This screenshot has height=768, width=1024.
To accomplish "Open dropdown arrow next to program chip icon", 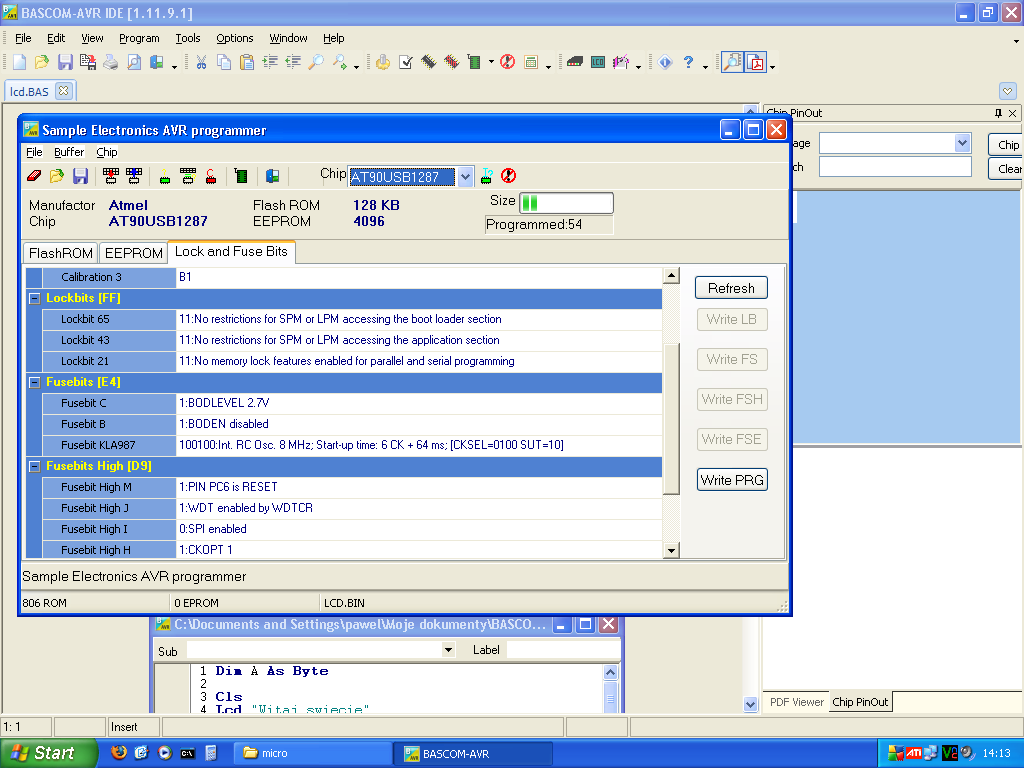I will 491,63.
